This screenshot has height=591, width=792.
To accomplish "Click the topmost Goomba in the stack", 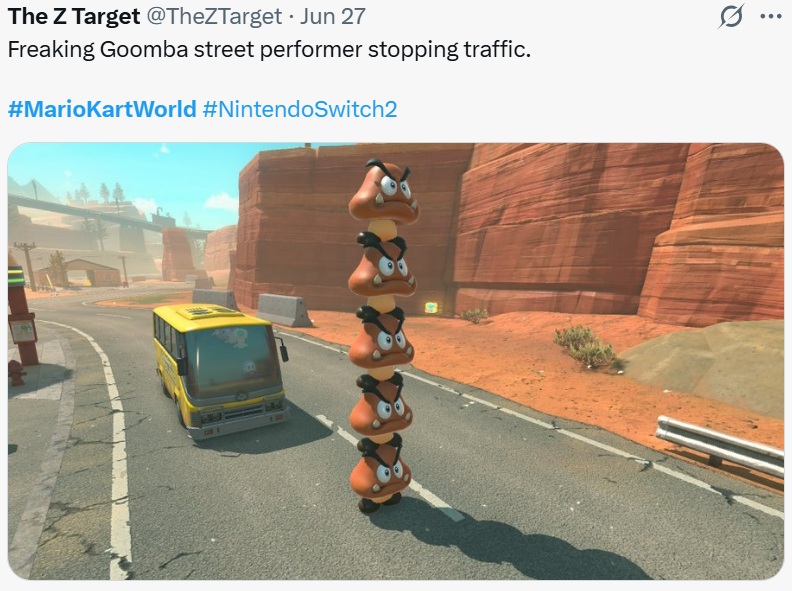I will coord(384,190).
